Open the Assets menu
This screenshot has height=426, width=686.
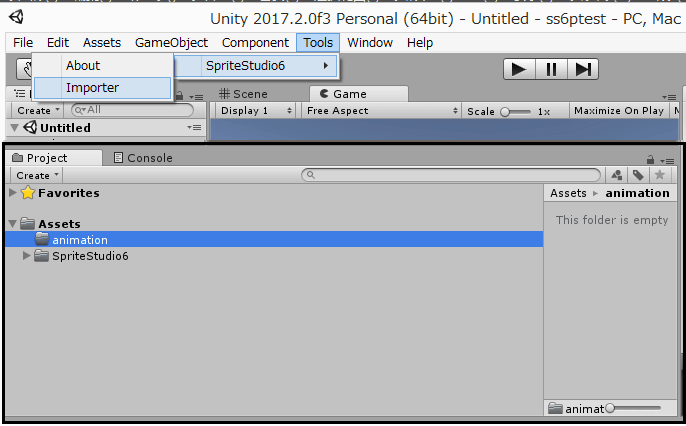point(102,42)
